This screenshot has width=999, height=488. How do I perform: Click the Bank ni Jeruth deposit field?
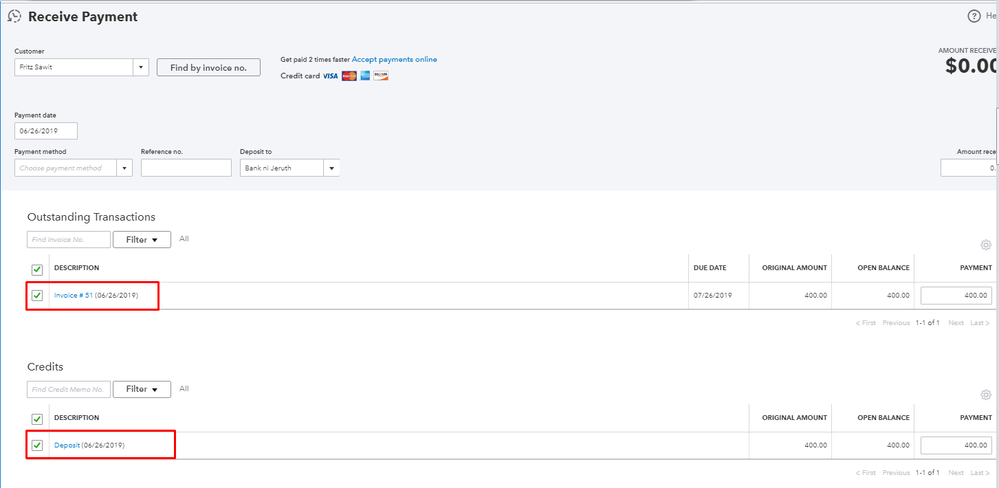click(x=282, y=168)
